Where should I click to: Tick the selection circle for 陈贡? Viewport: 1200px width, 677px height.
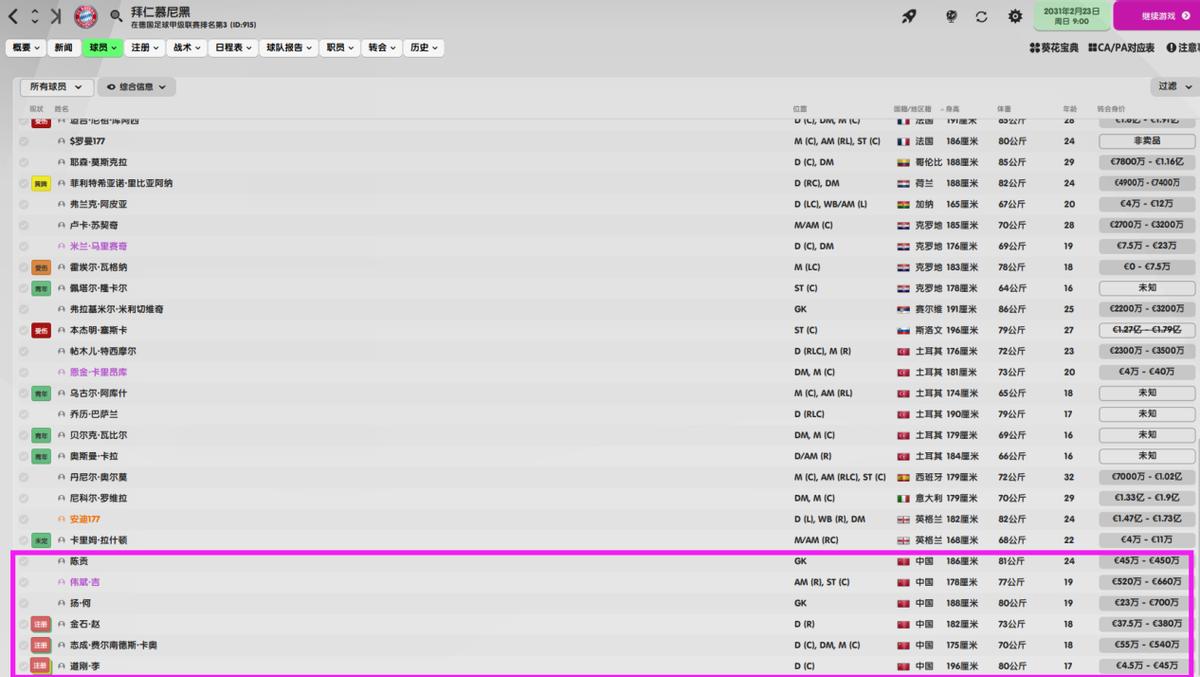pos(23,561)
